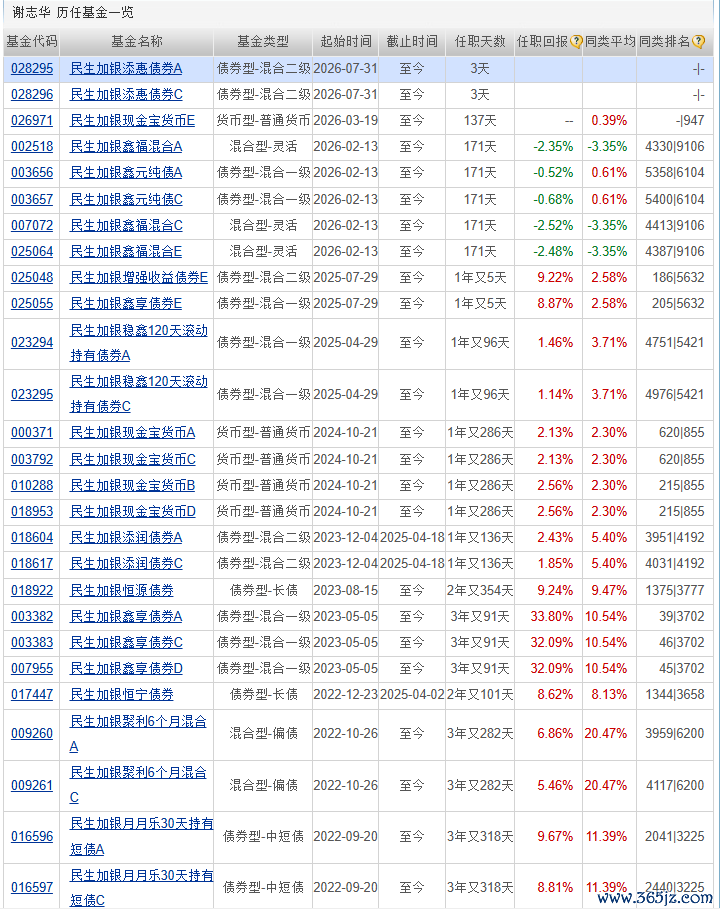720x913 pixels.
Task: Open 民生加银月月乐30天持有短债A link
Action: coord(141,837)
